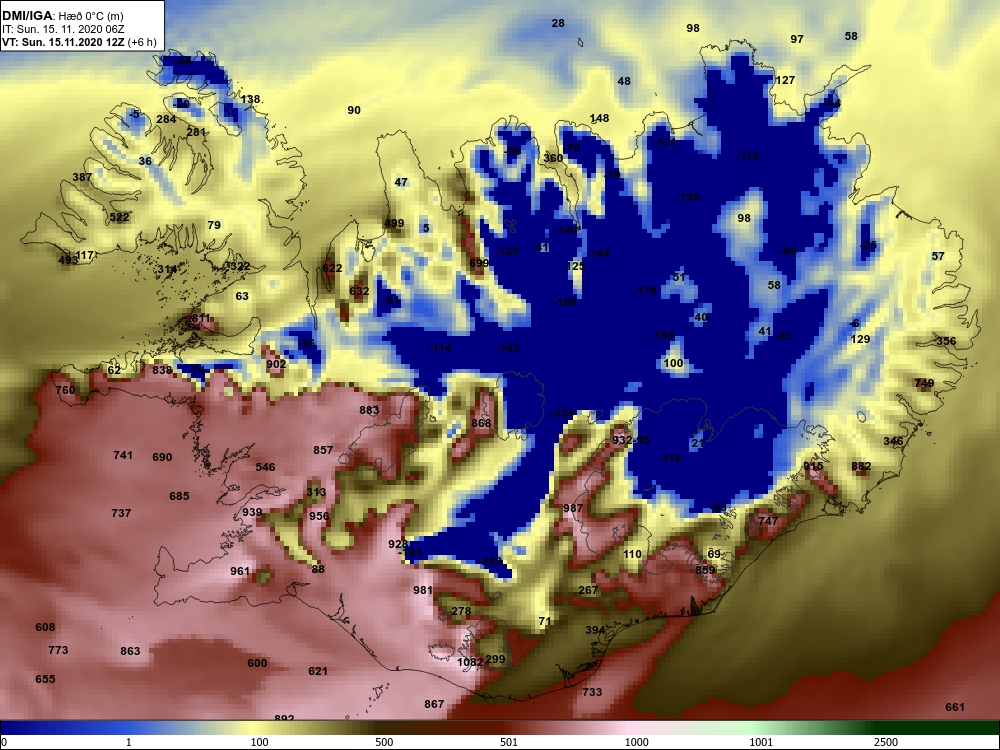Click the legend scale label '2500'
The height and width of the screenshot is (750, 1000).
pyautogui.click(x=886, y=742)
